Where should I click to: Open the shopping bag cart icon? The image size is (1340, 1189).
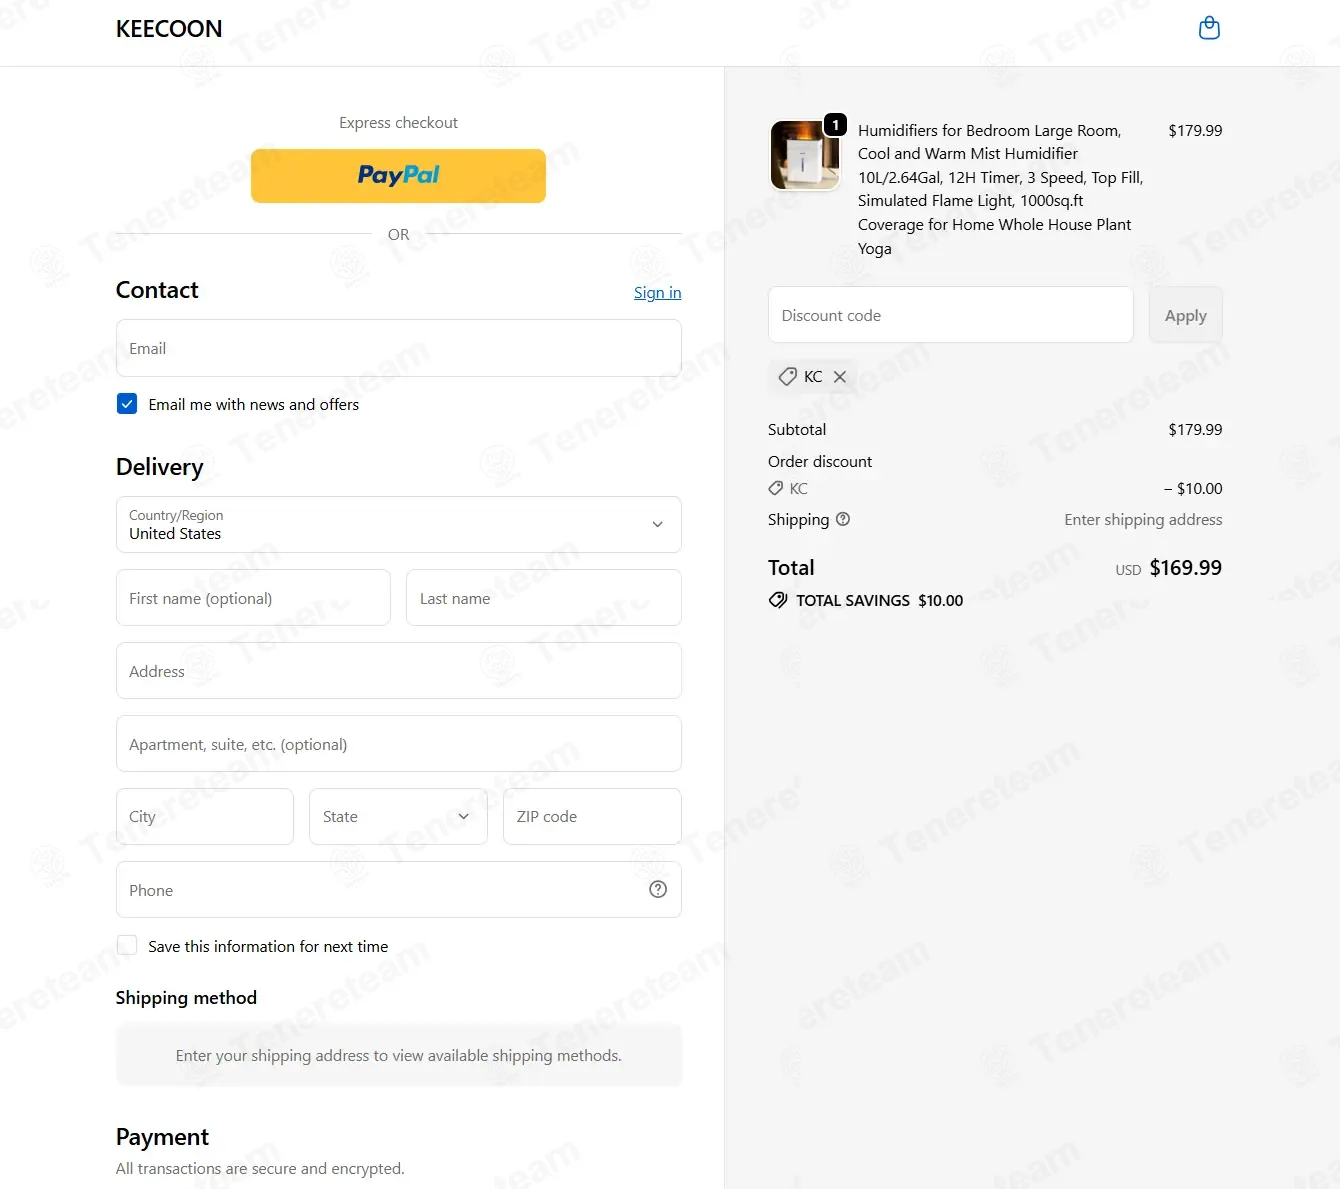[1209, 28]
